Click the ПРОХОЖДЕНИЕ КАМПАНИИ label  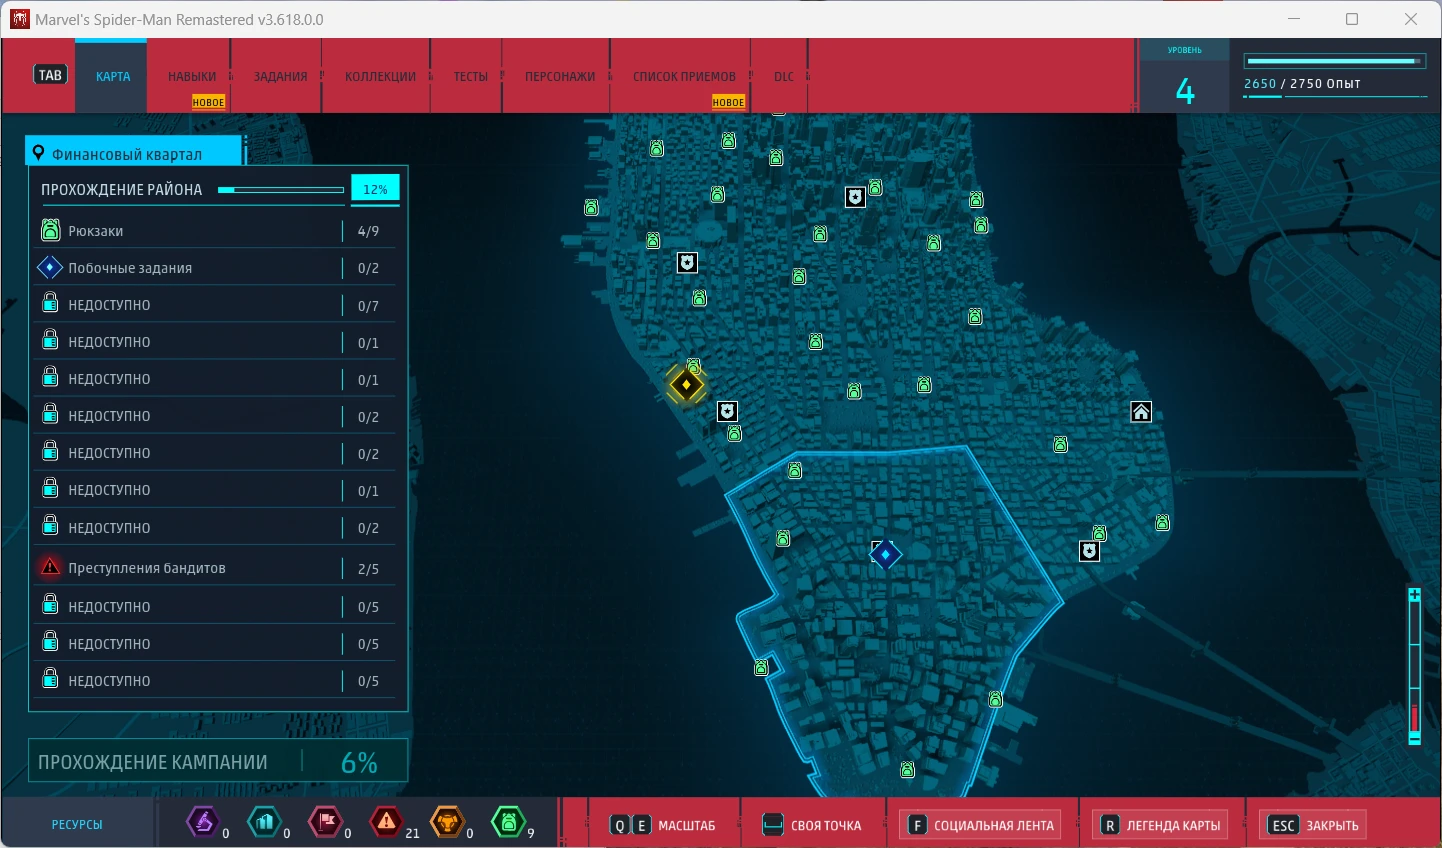coord(153,762)
